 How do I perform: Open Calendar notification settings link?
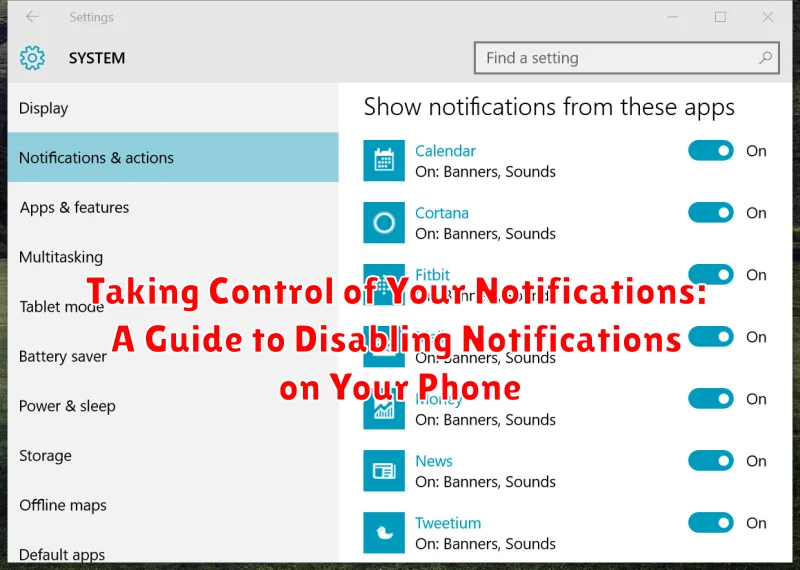click(445, 151)
